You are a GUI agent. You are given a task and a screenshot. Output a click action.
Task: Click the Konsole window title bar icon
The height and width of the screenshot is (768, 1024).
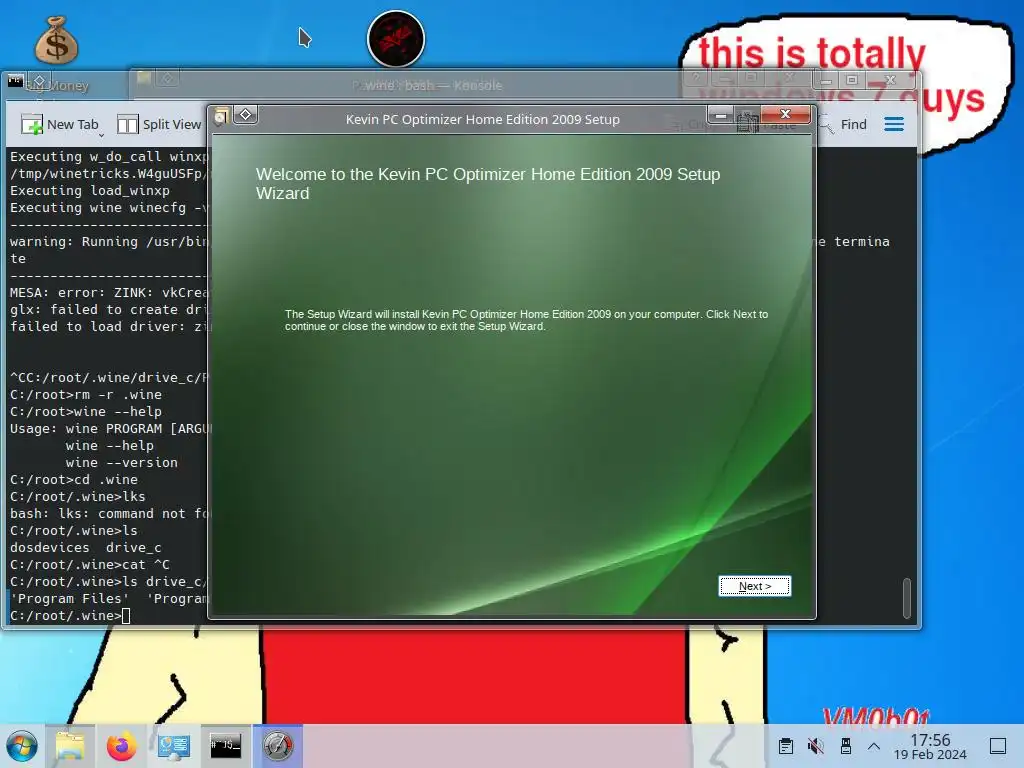[16, 81]
